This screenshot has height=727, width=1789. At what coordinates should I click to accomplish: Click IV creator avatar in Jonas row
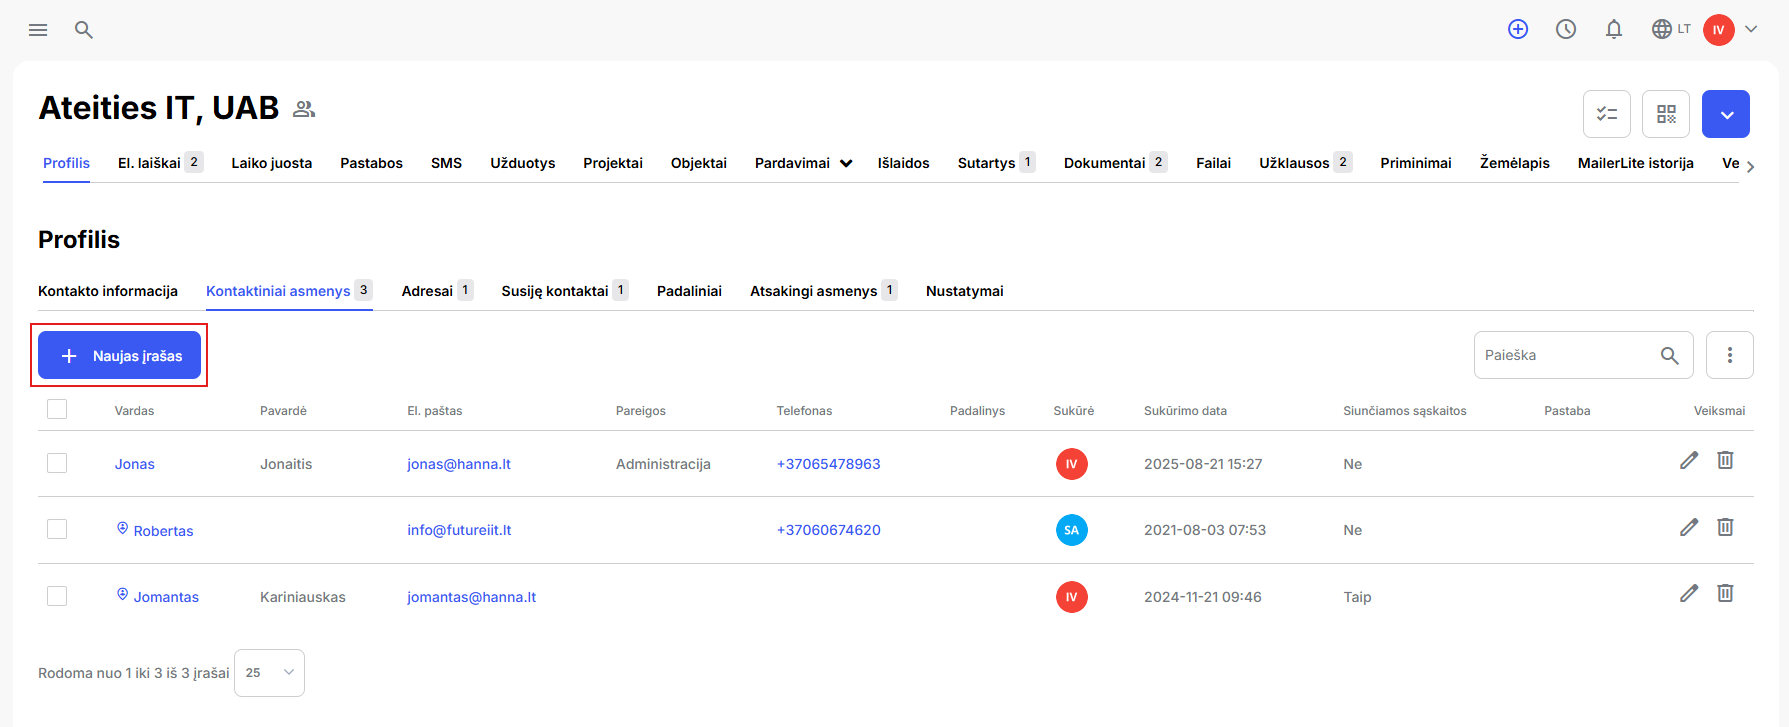1072,464
